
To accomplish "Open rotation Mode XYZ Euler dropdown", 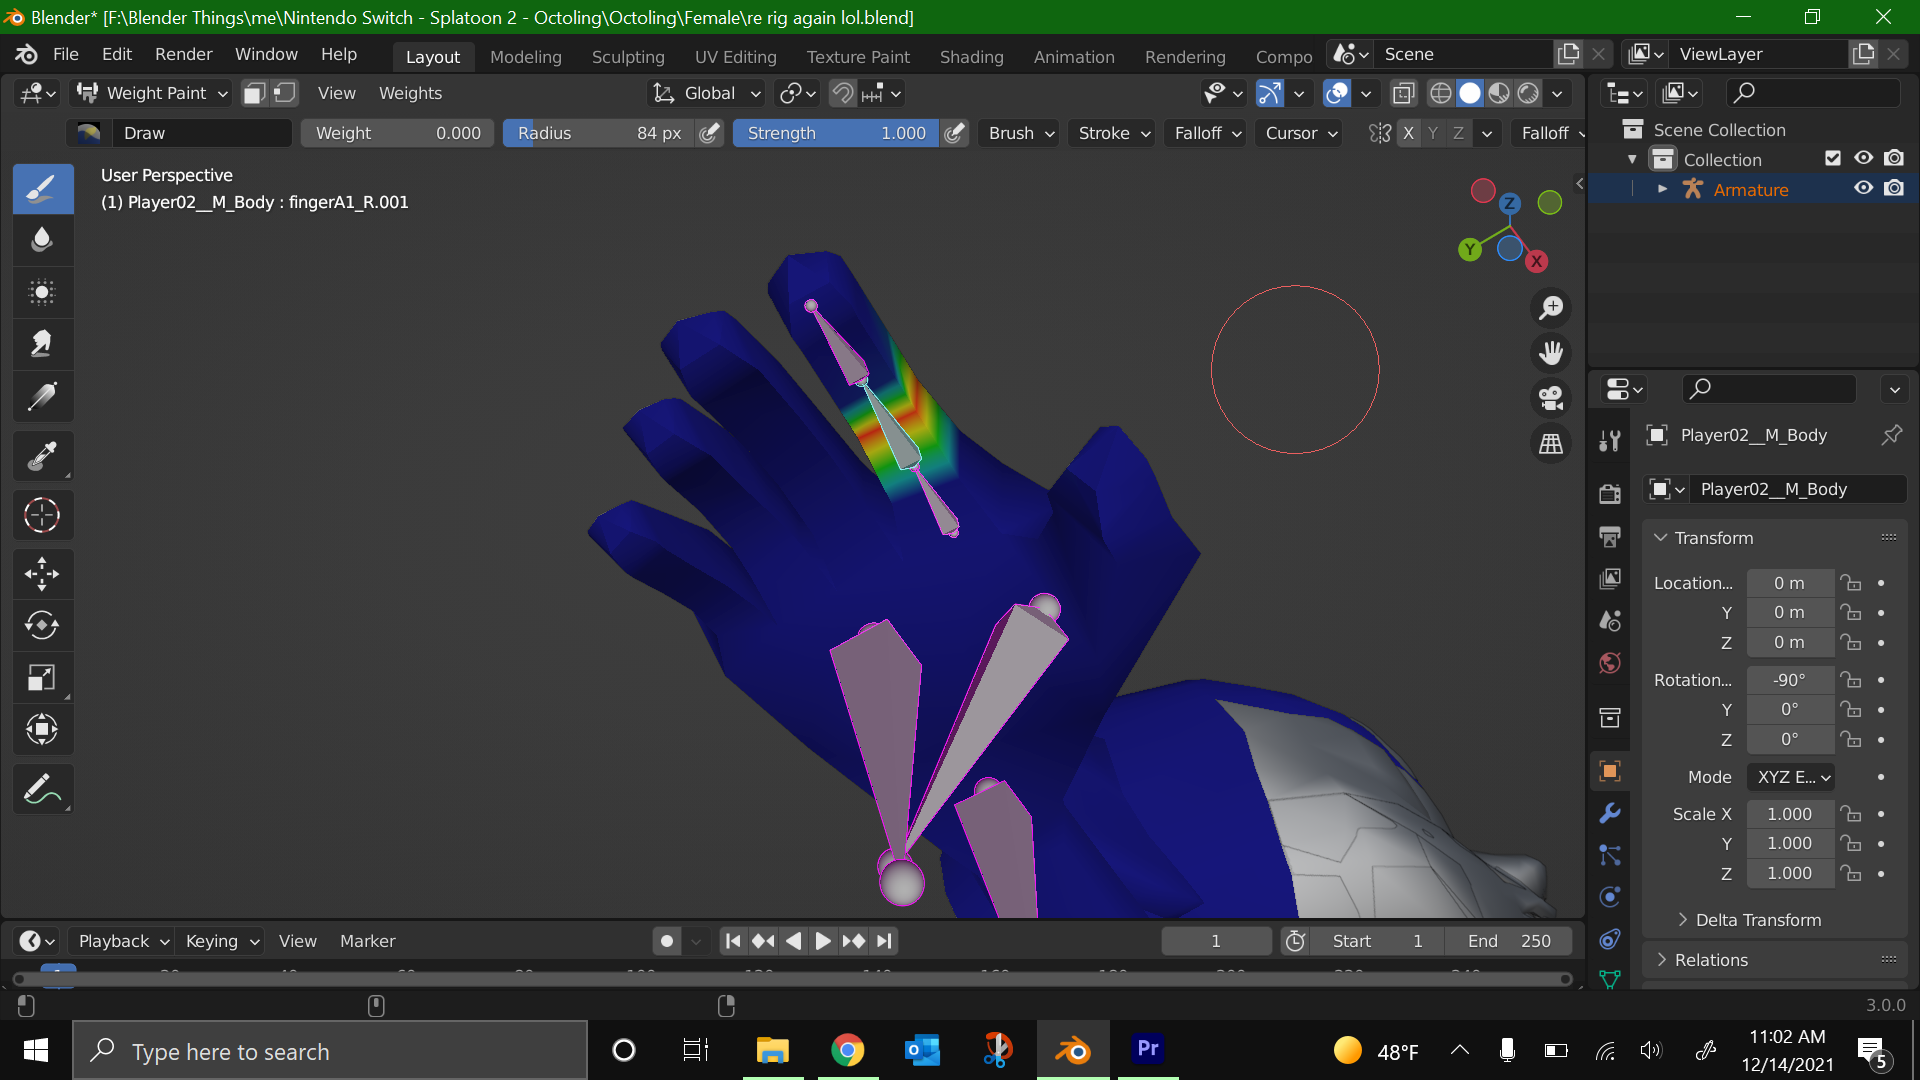I will tap(1792, 777).
